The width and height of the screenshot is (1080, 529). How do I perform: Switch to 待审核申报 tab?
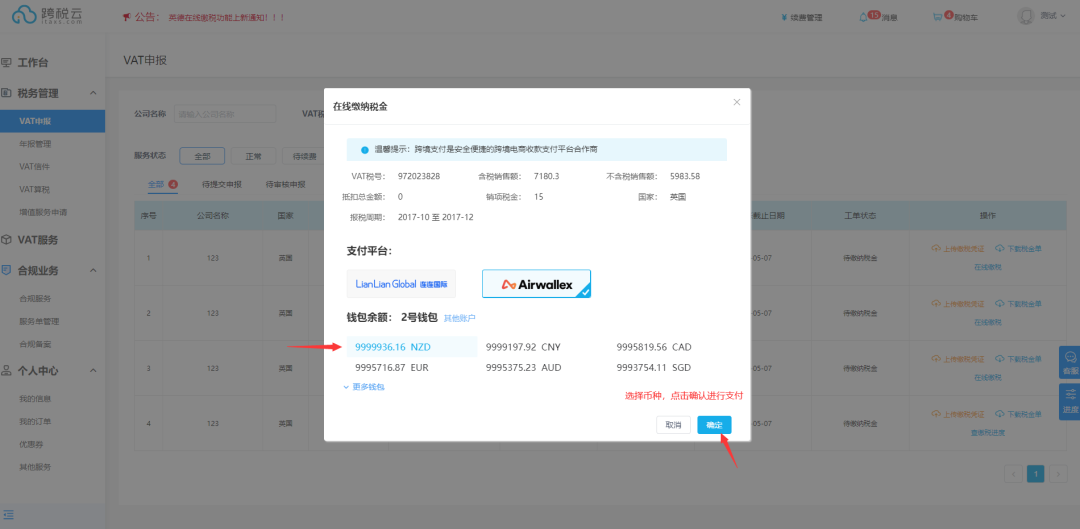(286, 185)
